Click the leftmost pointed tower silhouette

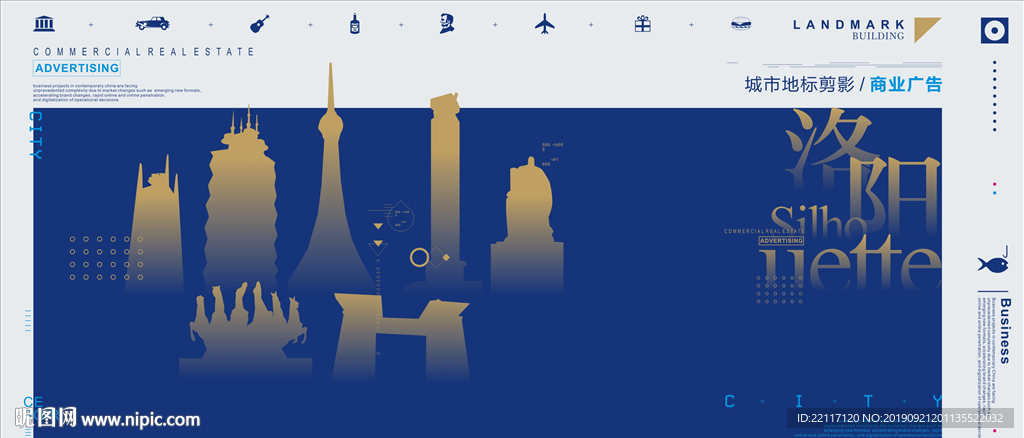pos(155,225)
